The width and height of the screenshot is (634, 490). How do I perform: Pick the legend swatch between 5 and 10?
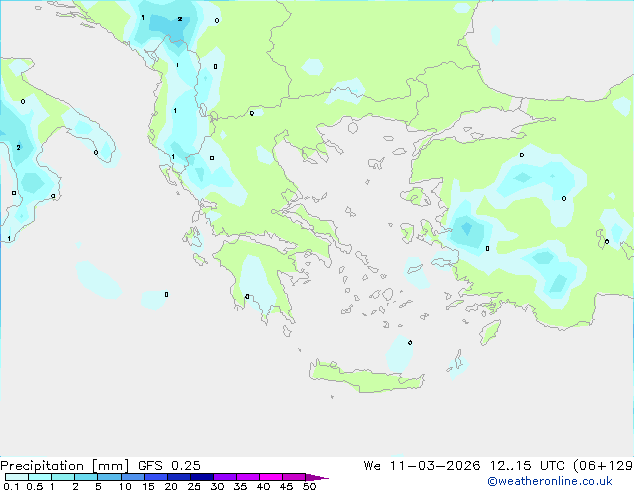pos(109,477)
